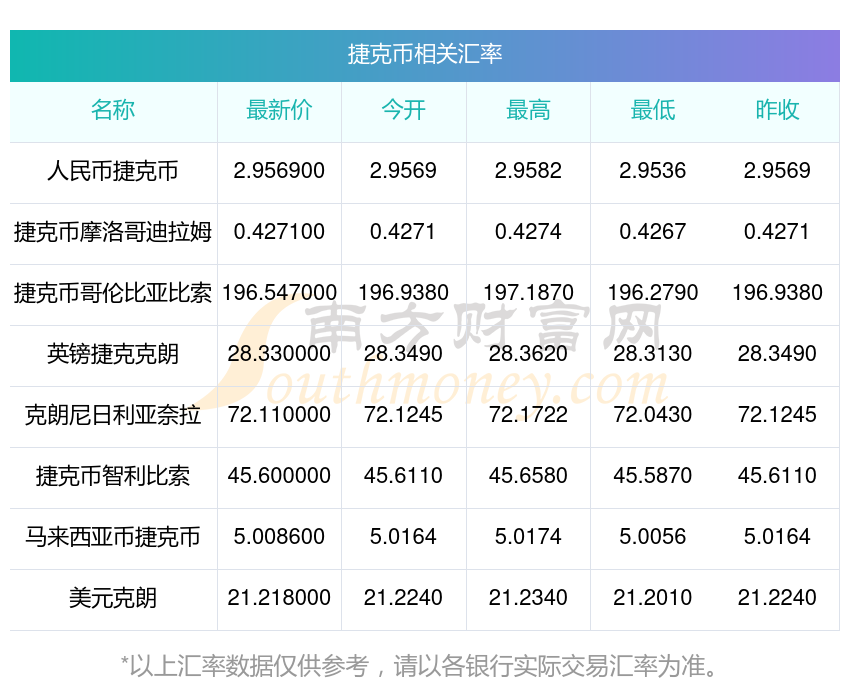Click the 克朗尼日利亚奈拉 row name

113,415
